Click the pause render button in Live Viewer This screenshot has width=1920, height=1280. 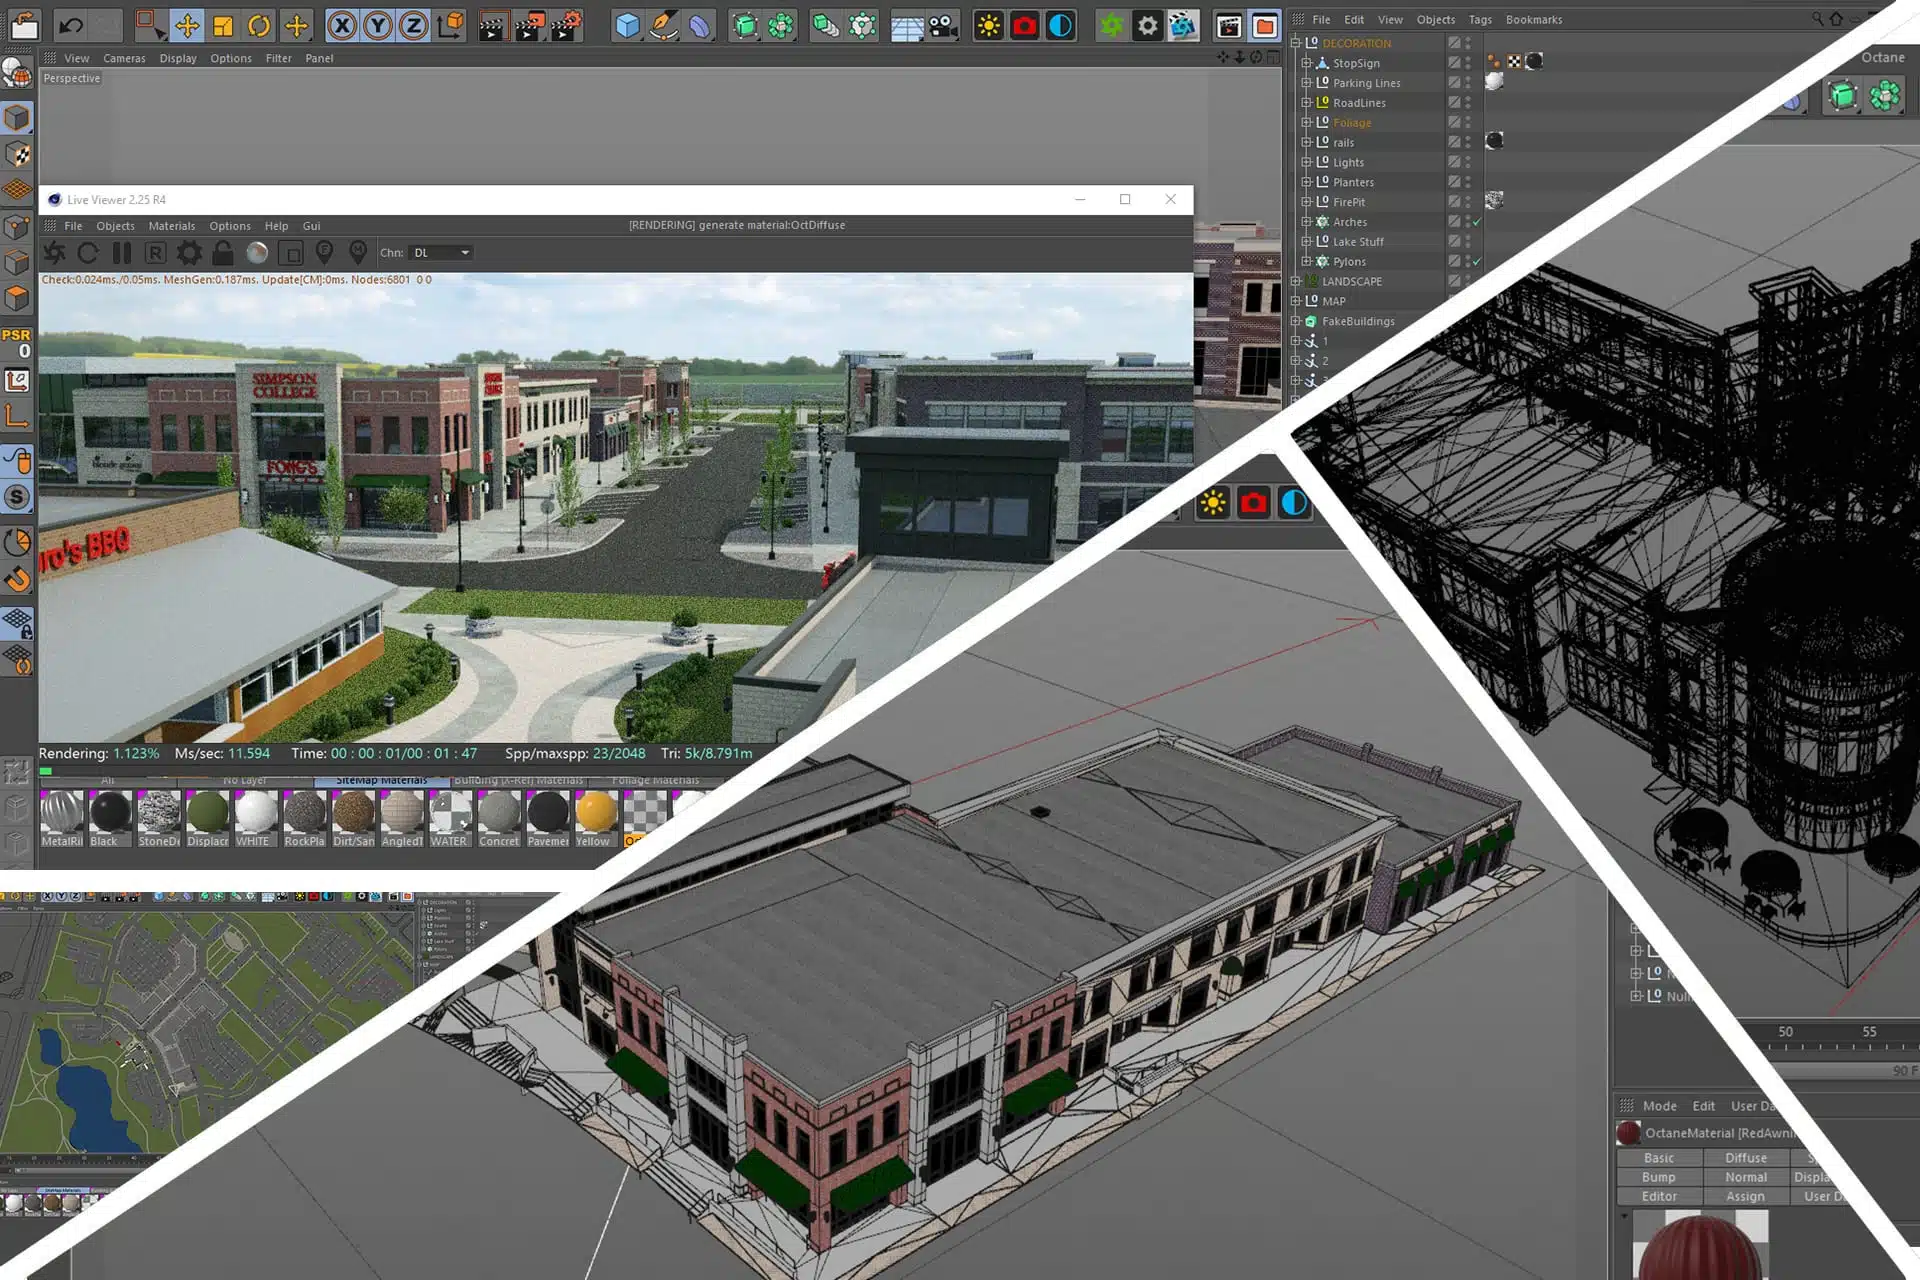click(x=121, y=253)
